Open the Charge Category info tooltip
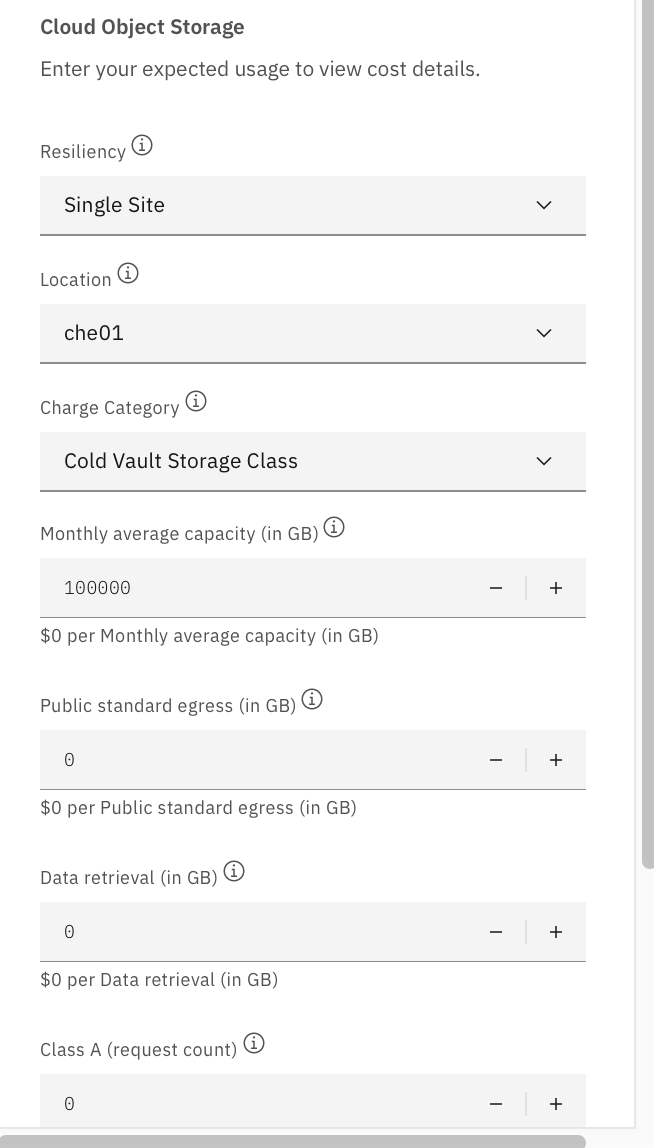Screen dimensions: 654x1148 point(196,401)
